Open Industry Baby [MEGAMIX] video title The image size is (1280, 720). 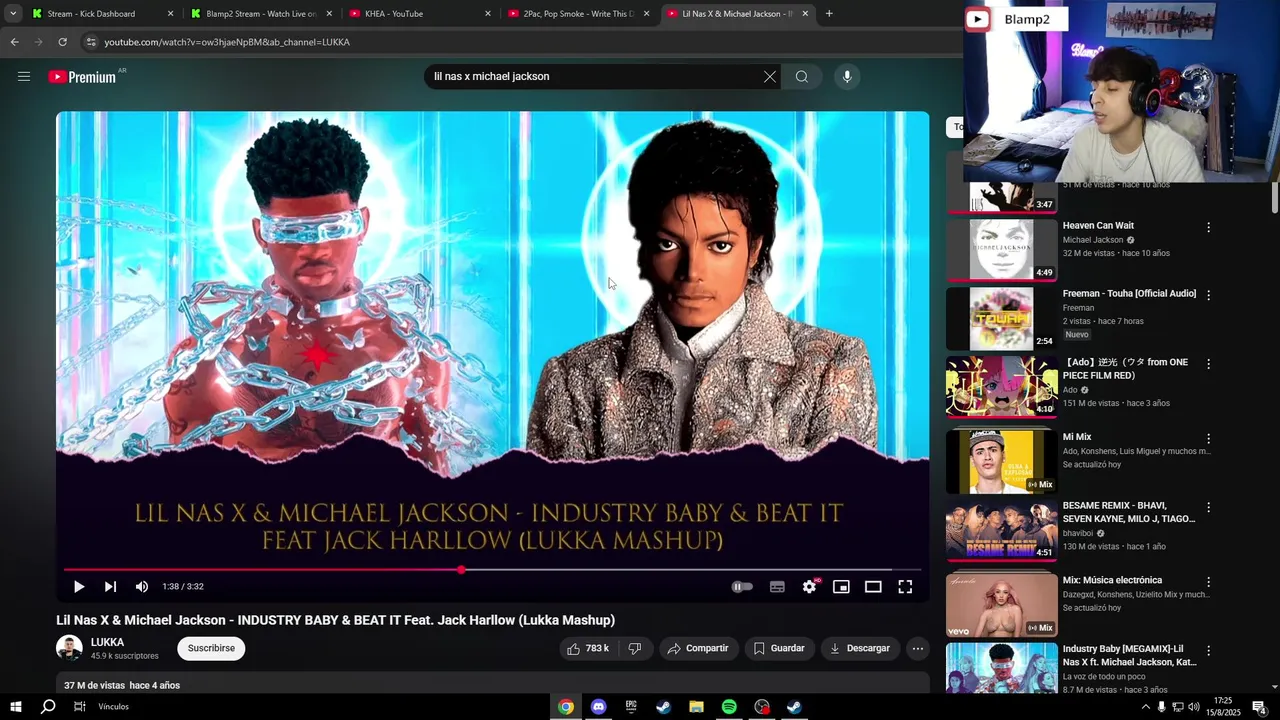pyautogui.click(x=1129, y=655)
